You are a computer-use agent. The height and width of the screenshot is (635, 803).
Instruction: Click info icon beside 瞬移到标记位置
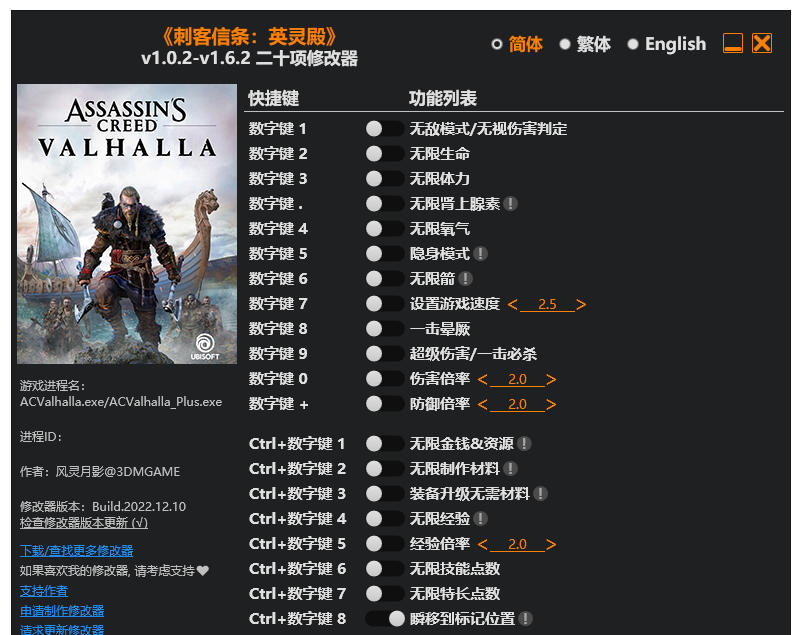[525, 619]
